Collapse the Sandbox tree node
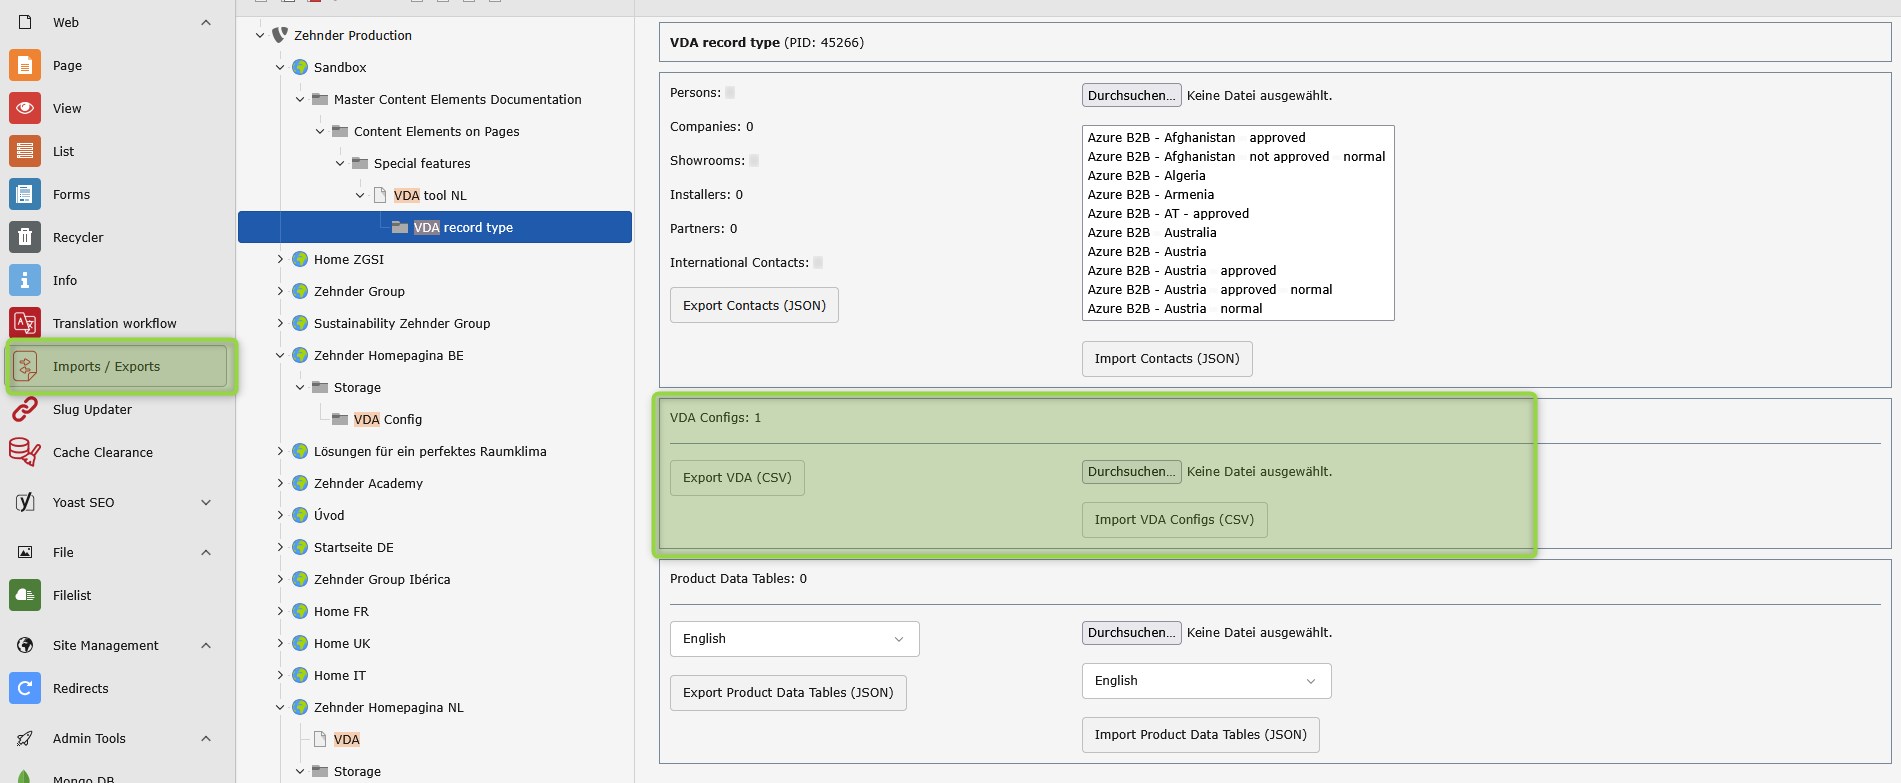Screen dimensions: 1901x783 [x=280, y=67]
